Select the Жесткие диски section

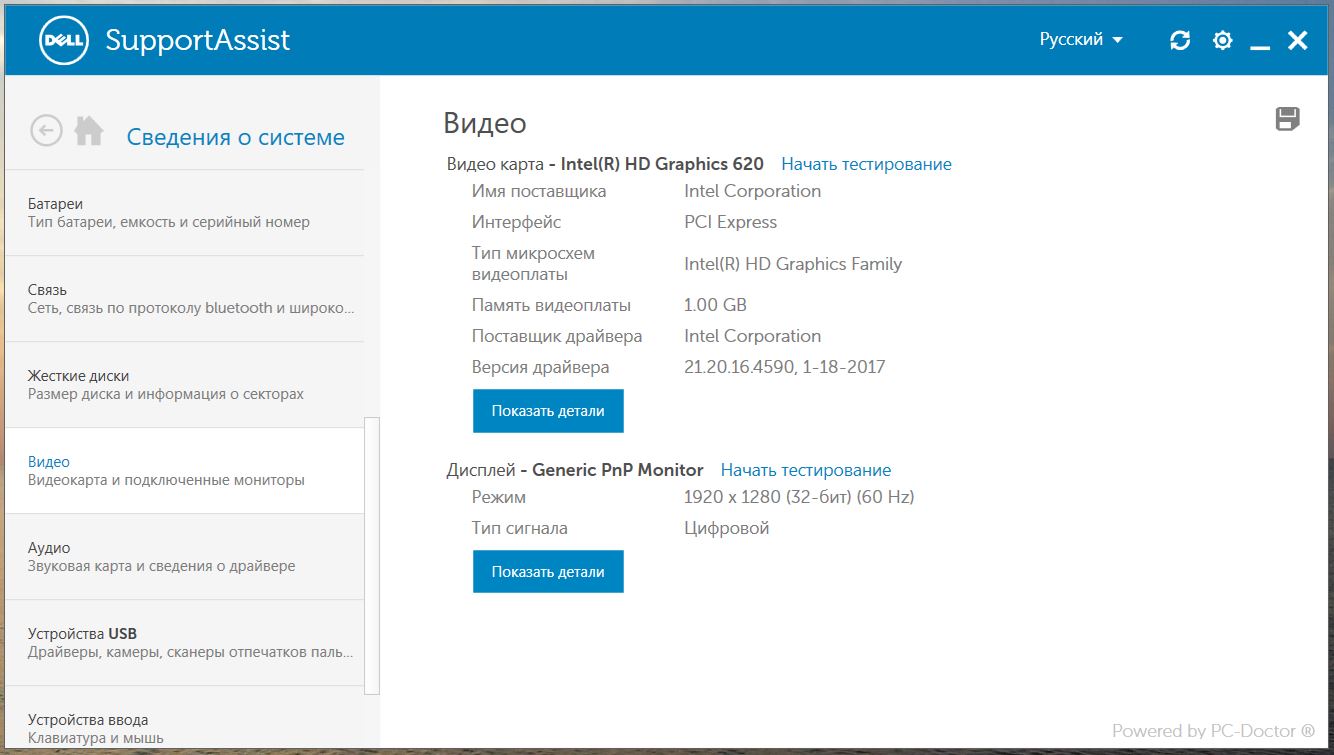[185, 385]
